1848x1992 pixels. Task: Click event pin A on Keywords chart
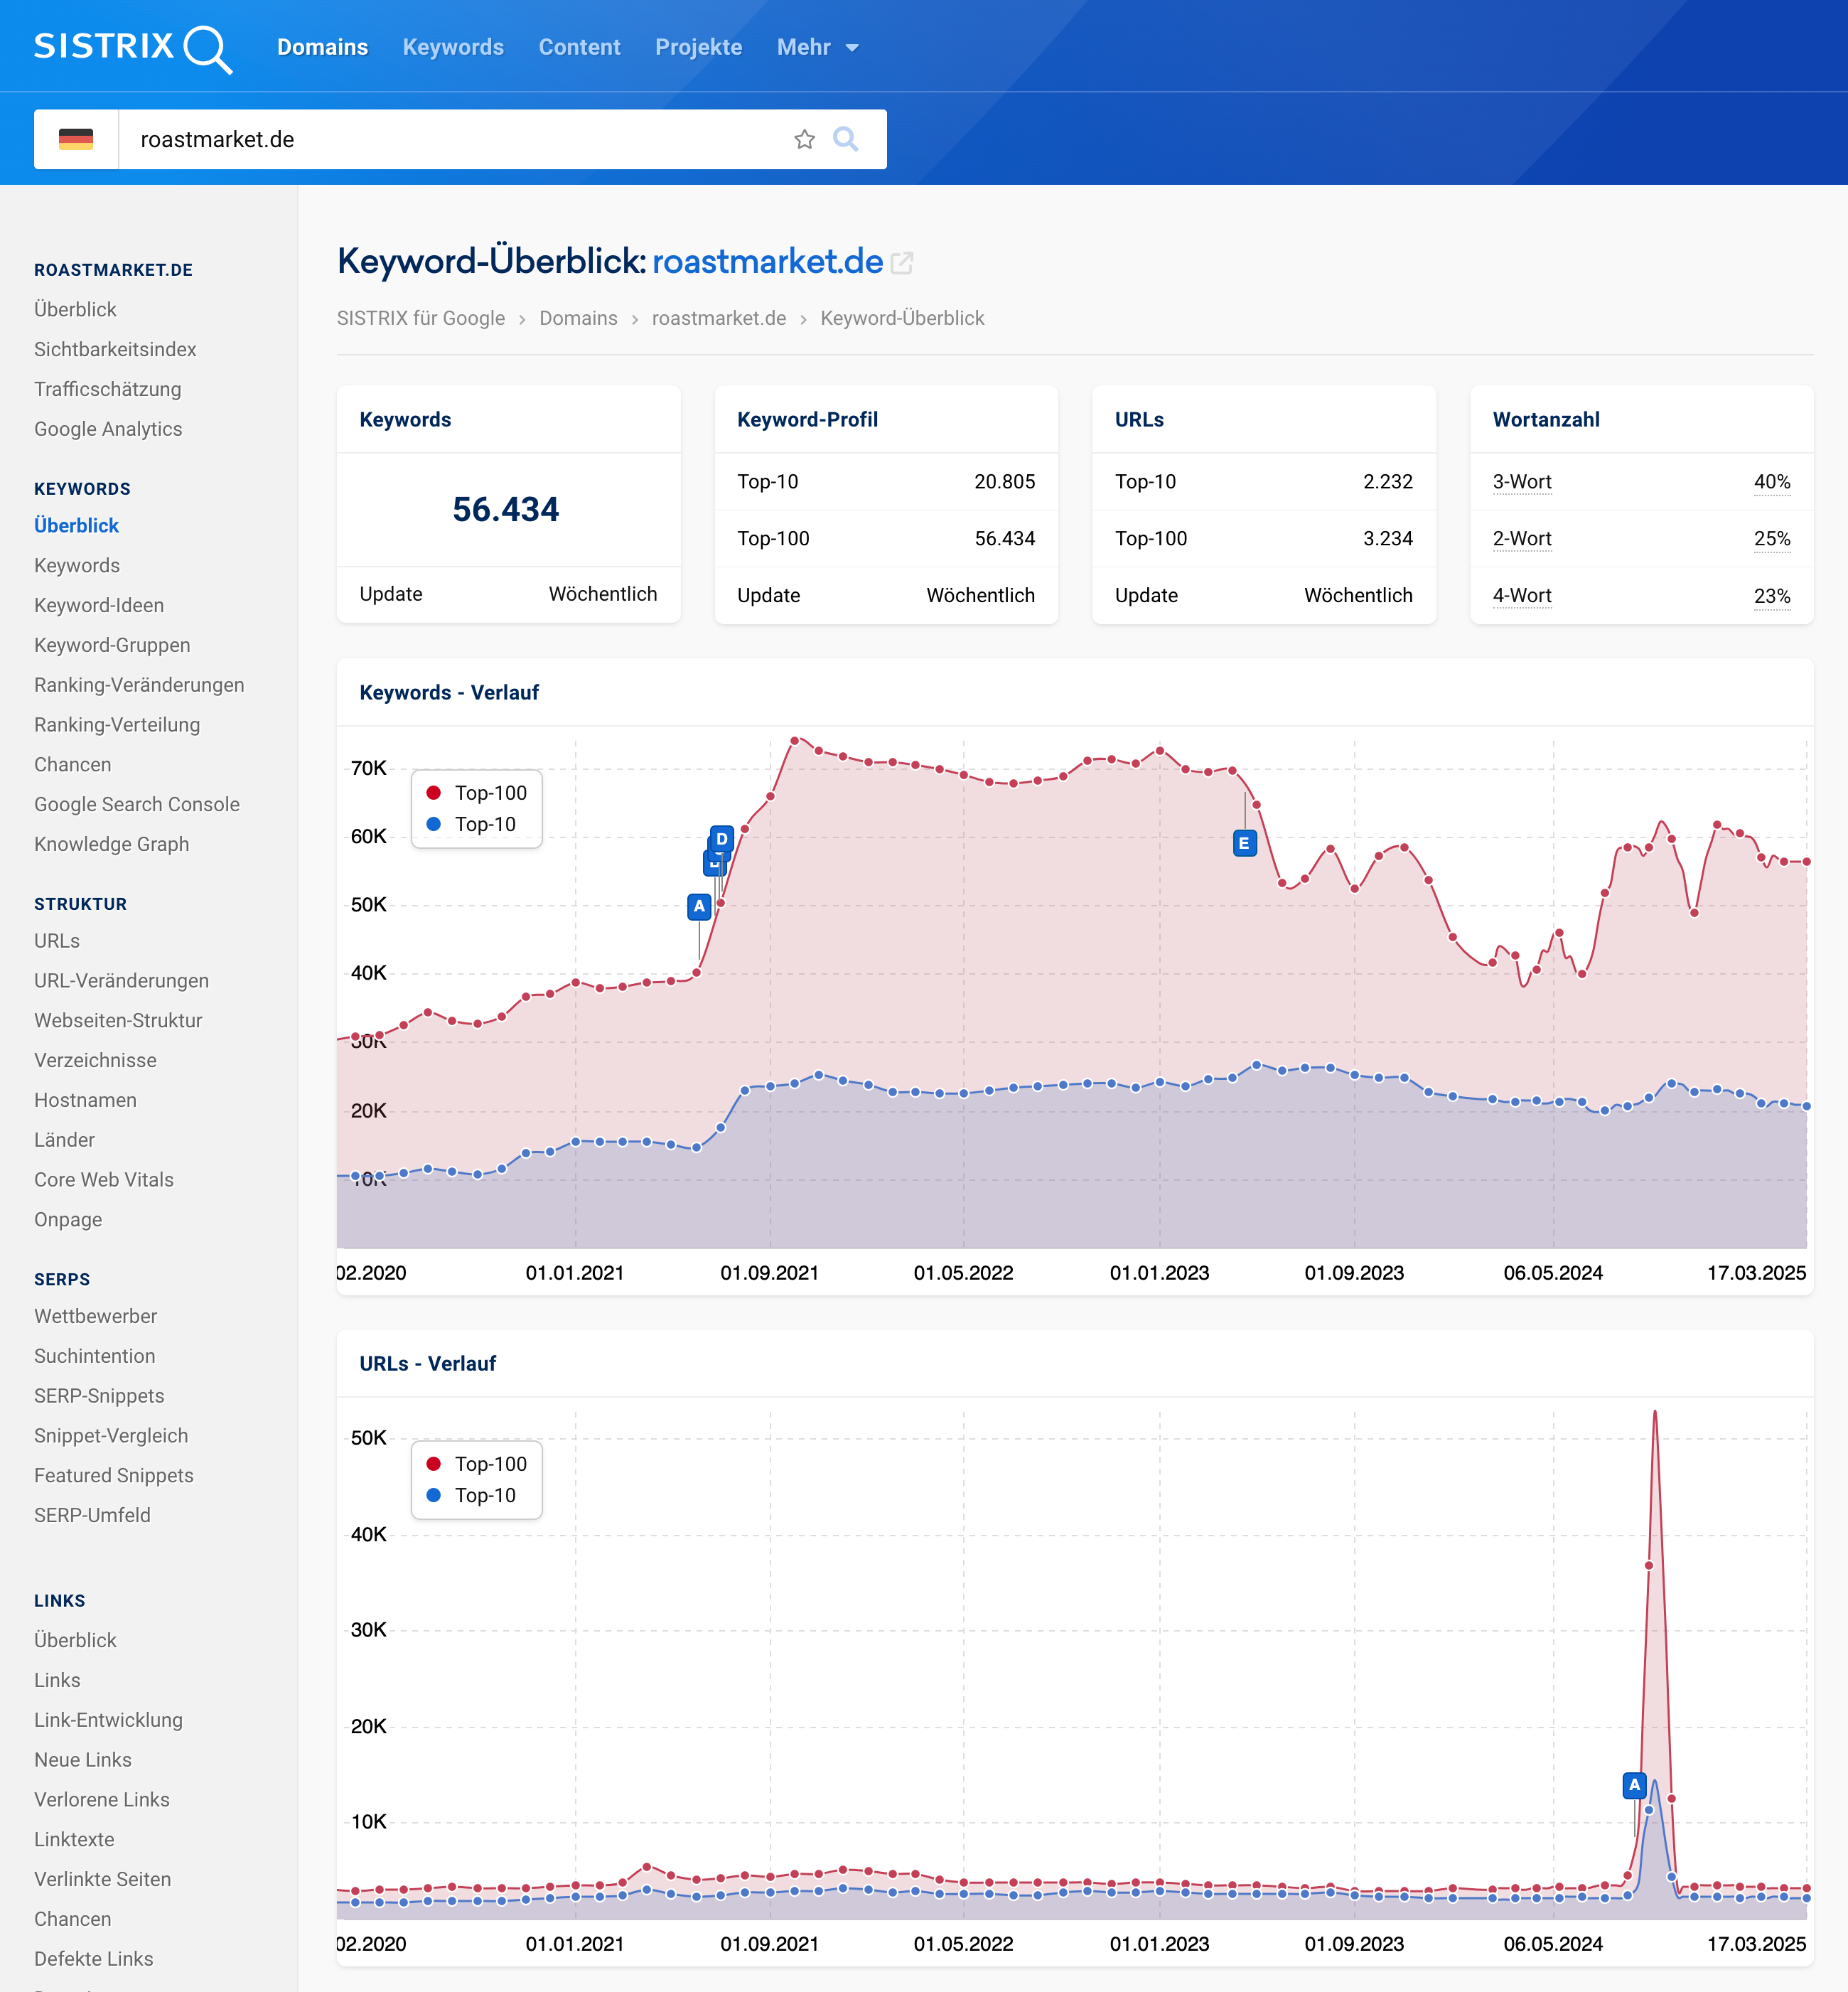point(699,906)
